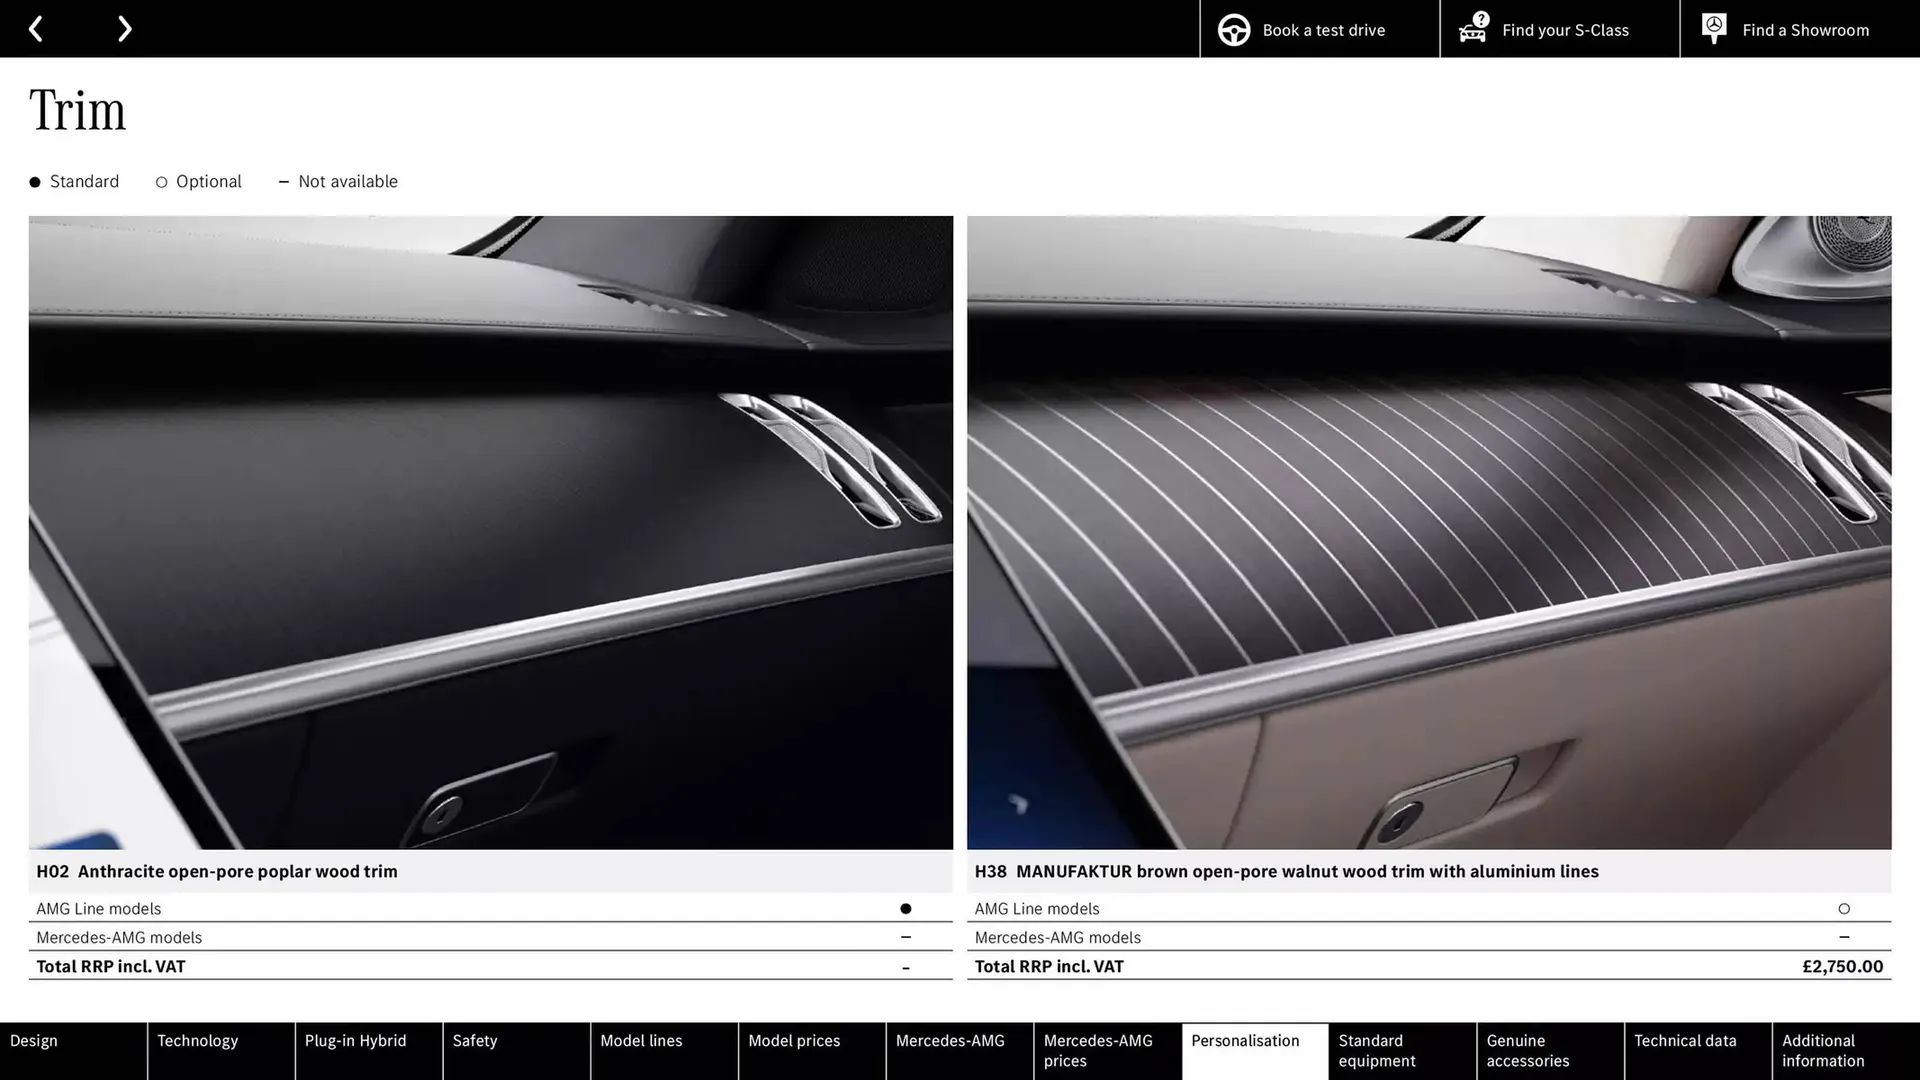
Task: Go back using the left arrow
Action: tap(36, 28)
